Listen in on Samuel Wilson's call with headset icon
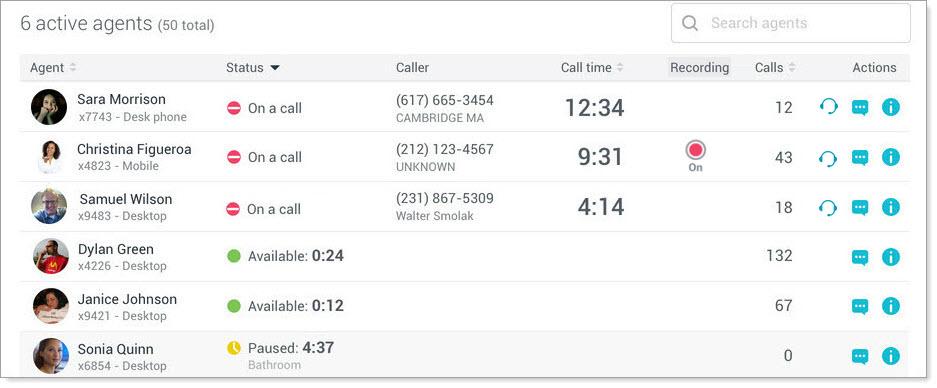The height and width of the screenshot is (388, 937). pyautogui.click(x=828, y=207)
